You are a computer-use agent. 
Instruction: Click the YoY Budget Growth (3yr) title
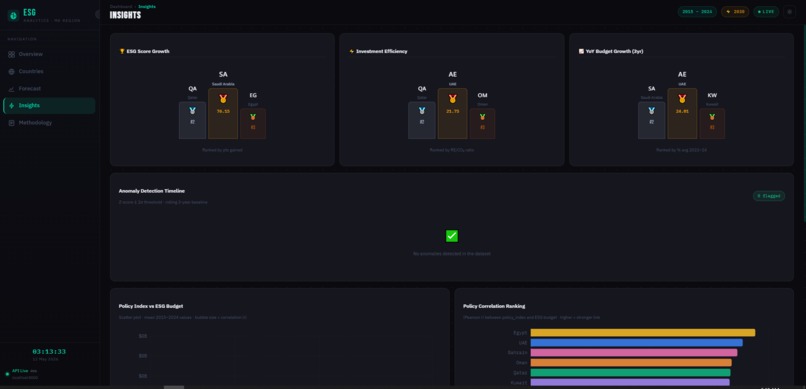coord(614,51)
